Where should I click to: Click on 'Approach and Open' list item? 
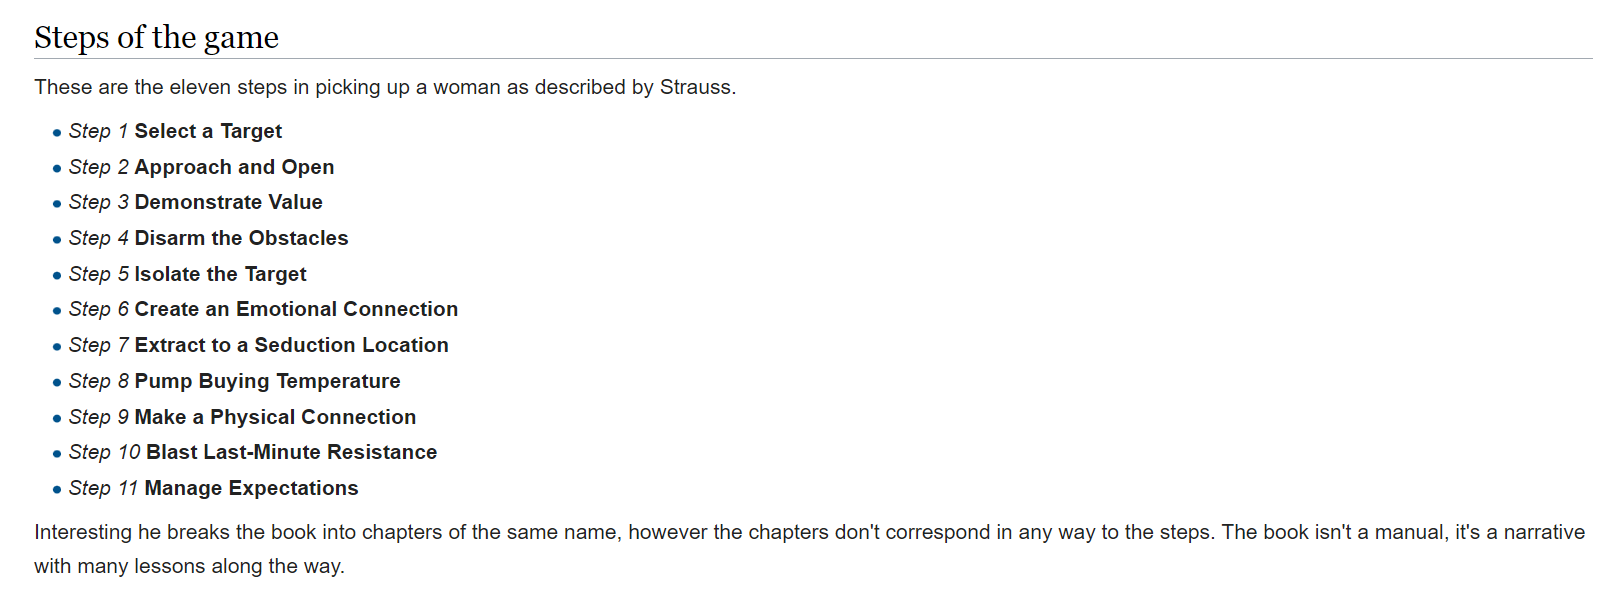coord(234,167)
